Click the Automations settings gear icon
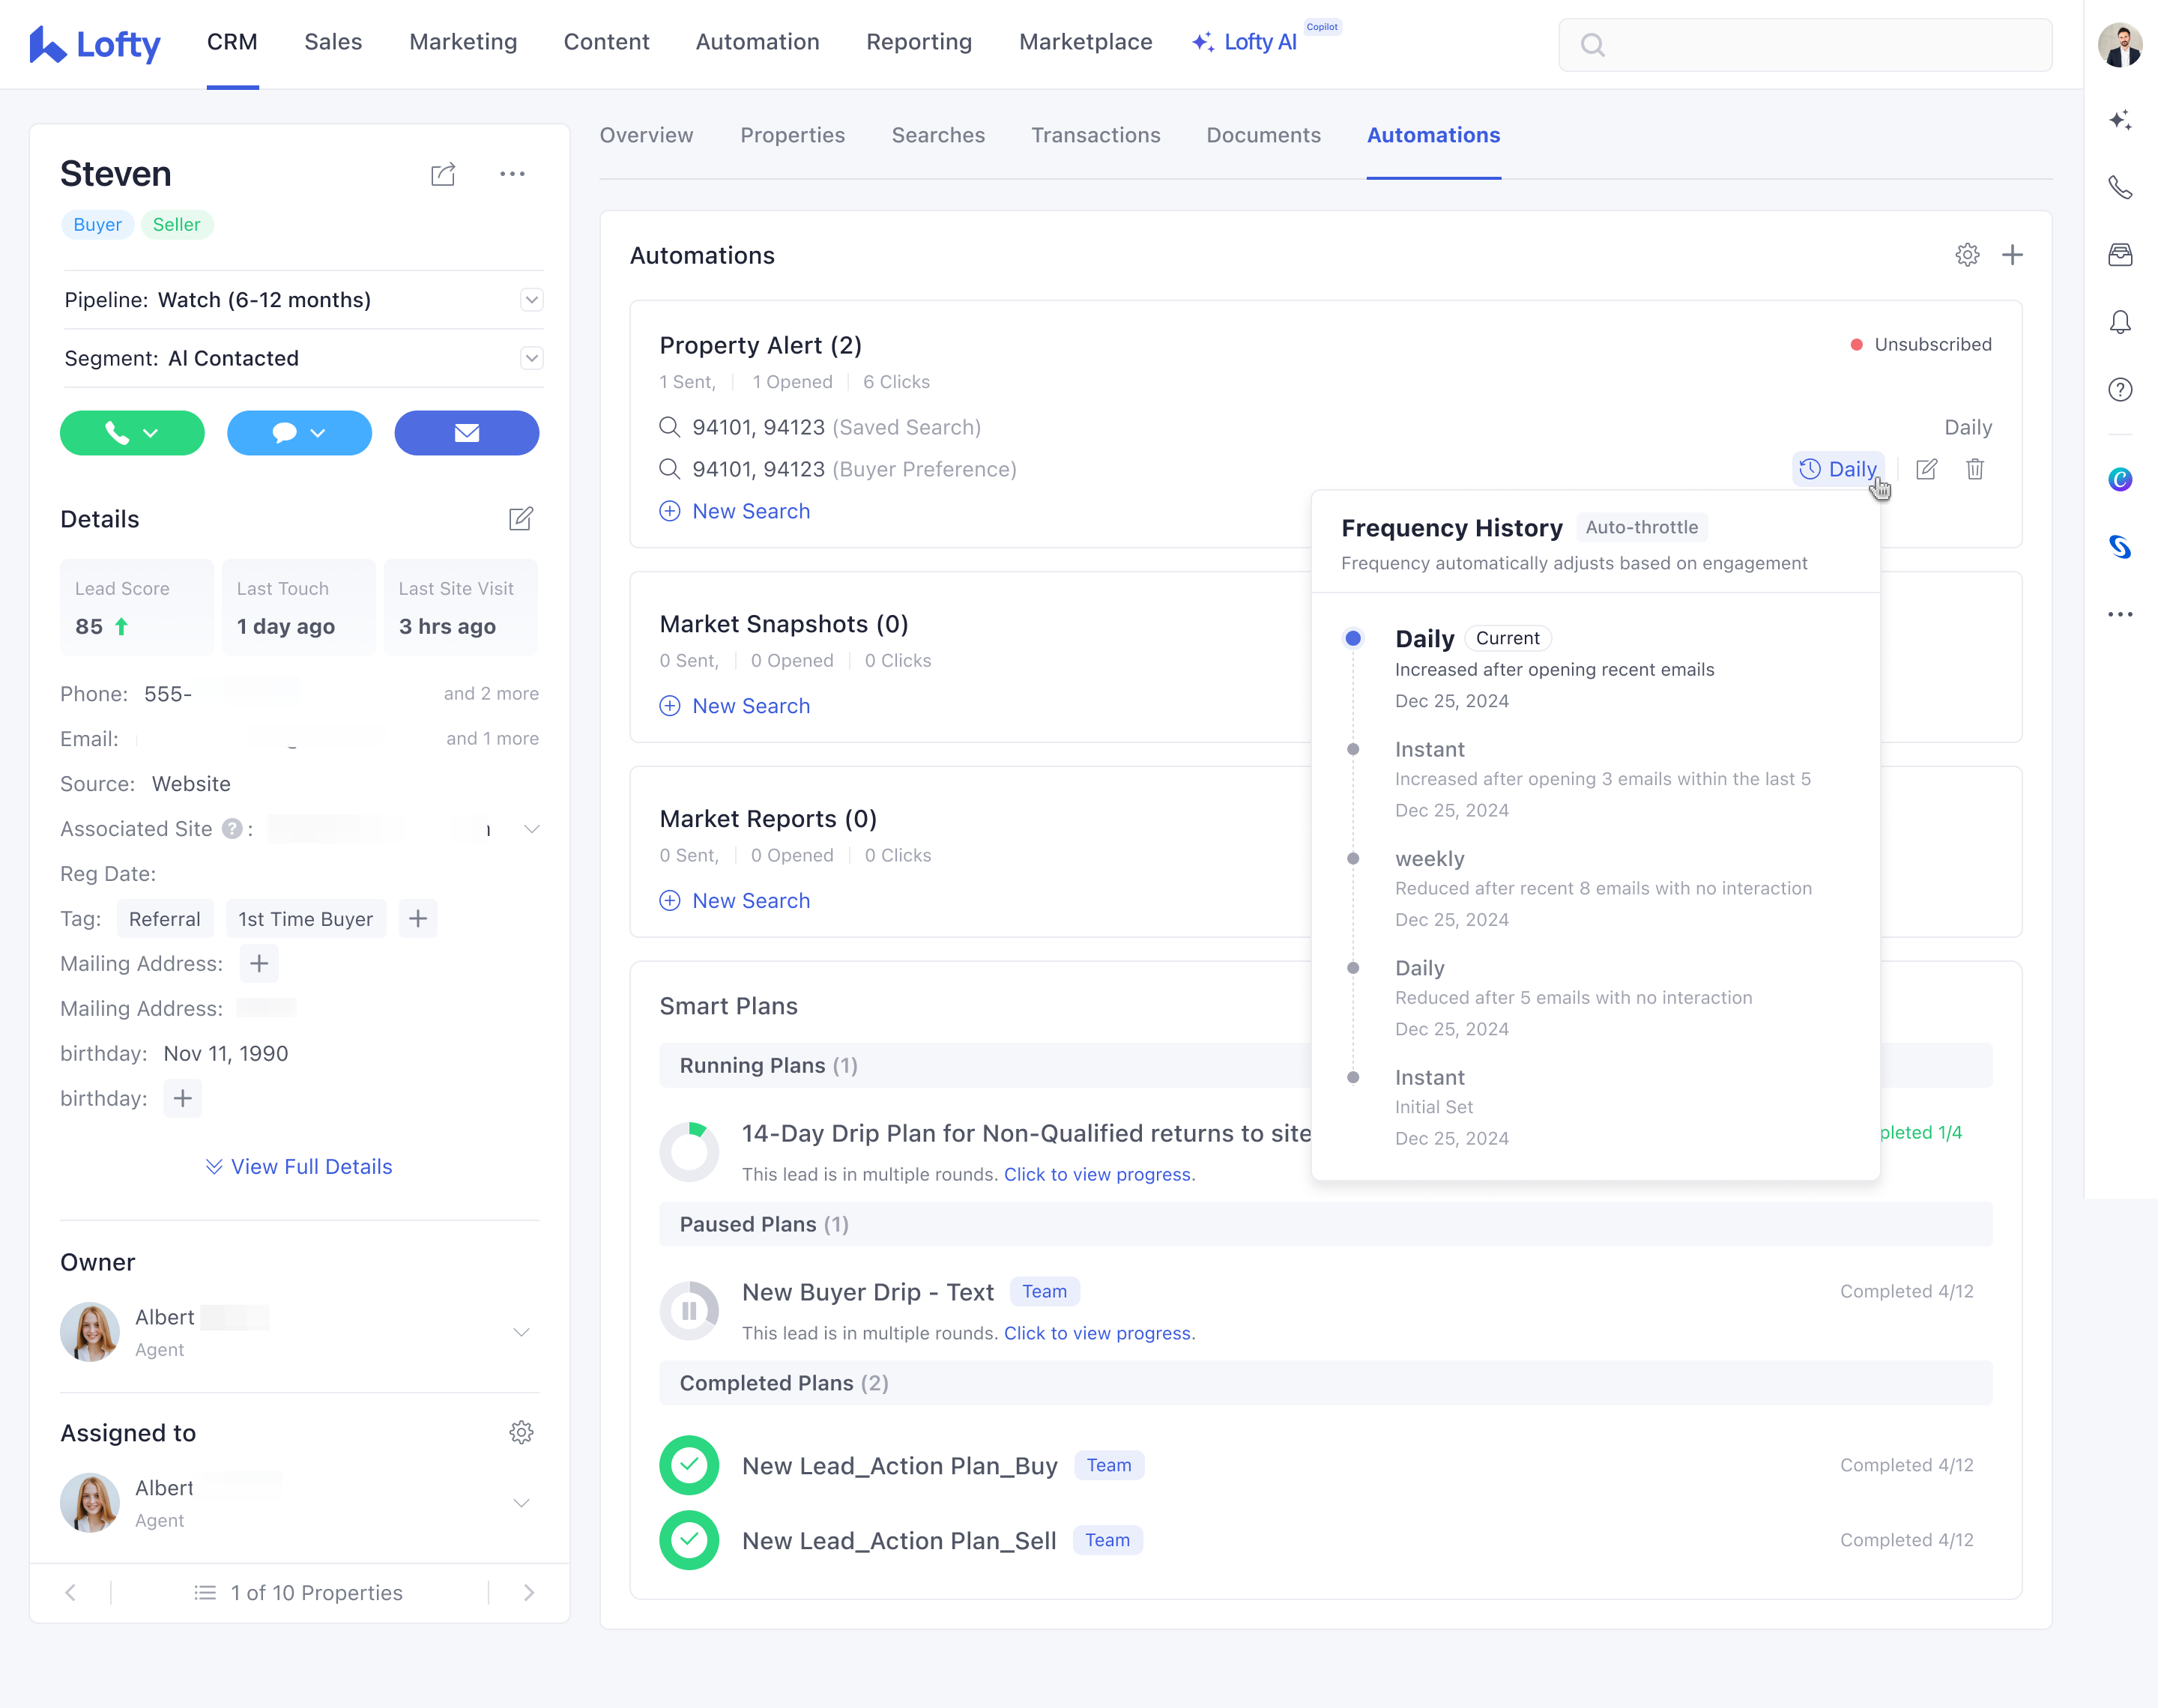 [1967, 255]
